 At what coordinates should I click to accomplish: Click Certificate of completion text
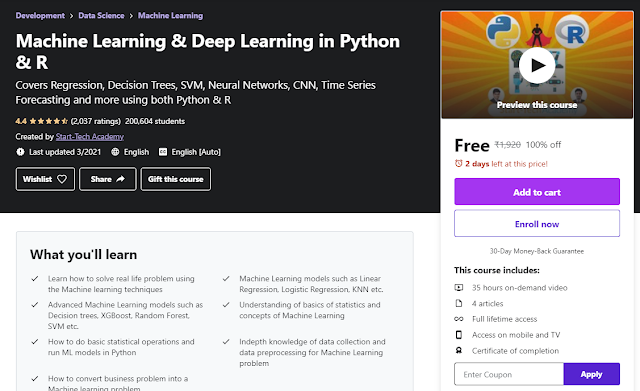515,351
